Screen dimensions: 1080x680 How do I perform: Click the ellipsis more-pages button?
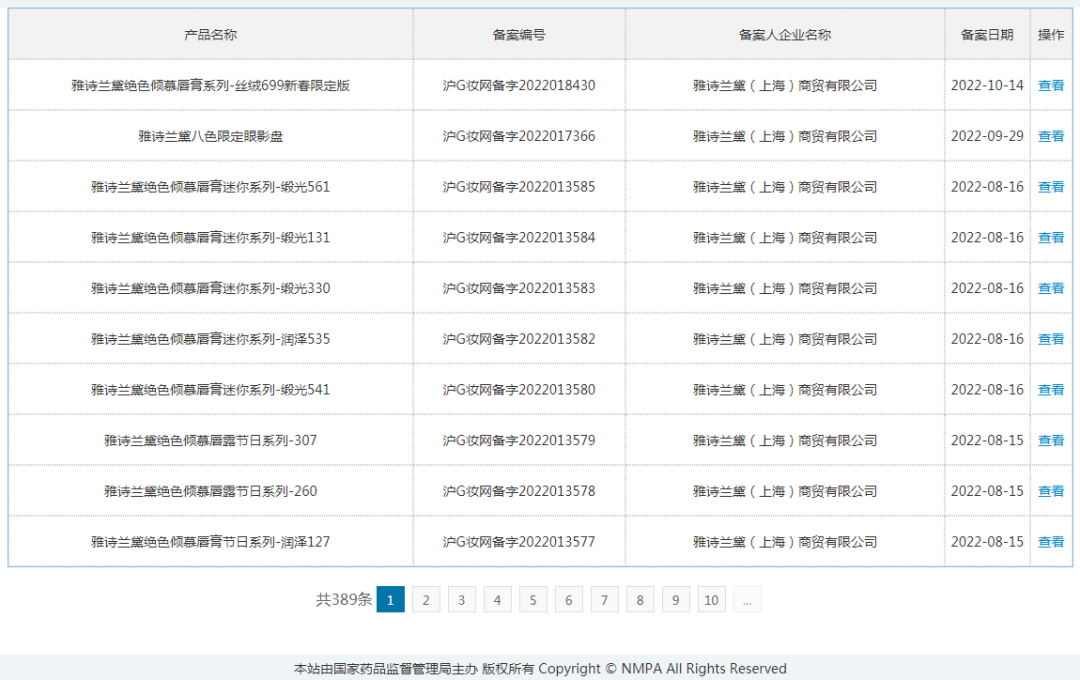pyautogui.click(x=747, y=599)
